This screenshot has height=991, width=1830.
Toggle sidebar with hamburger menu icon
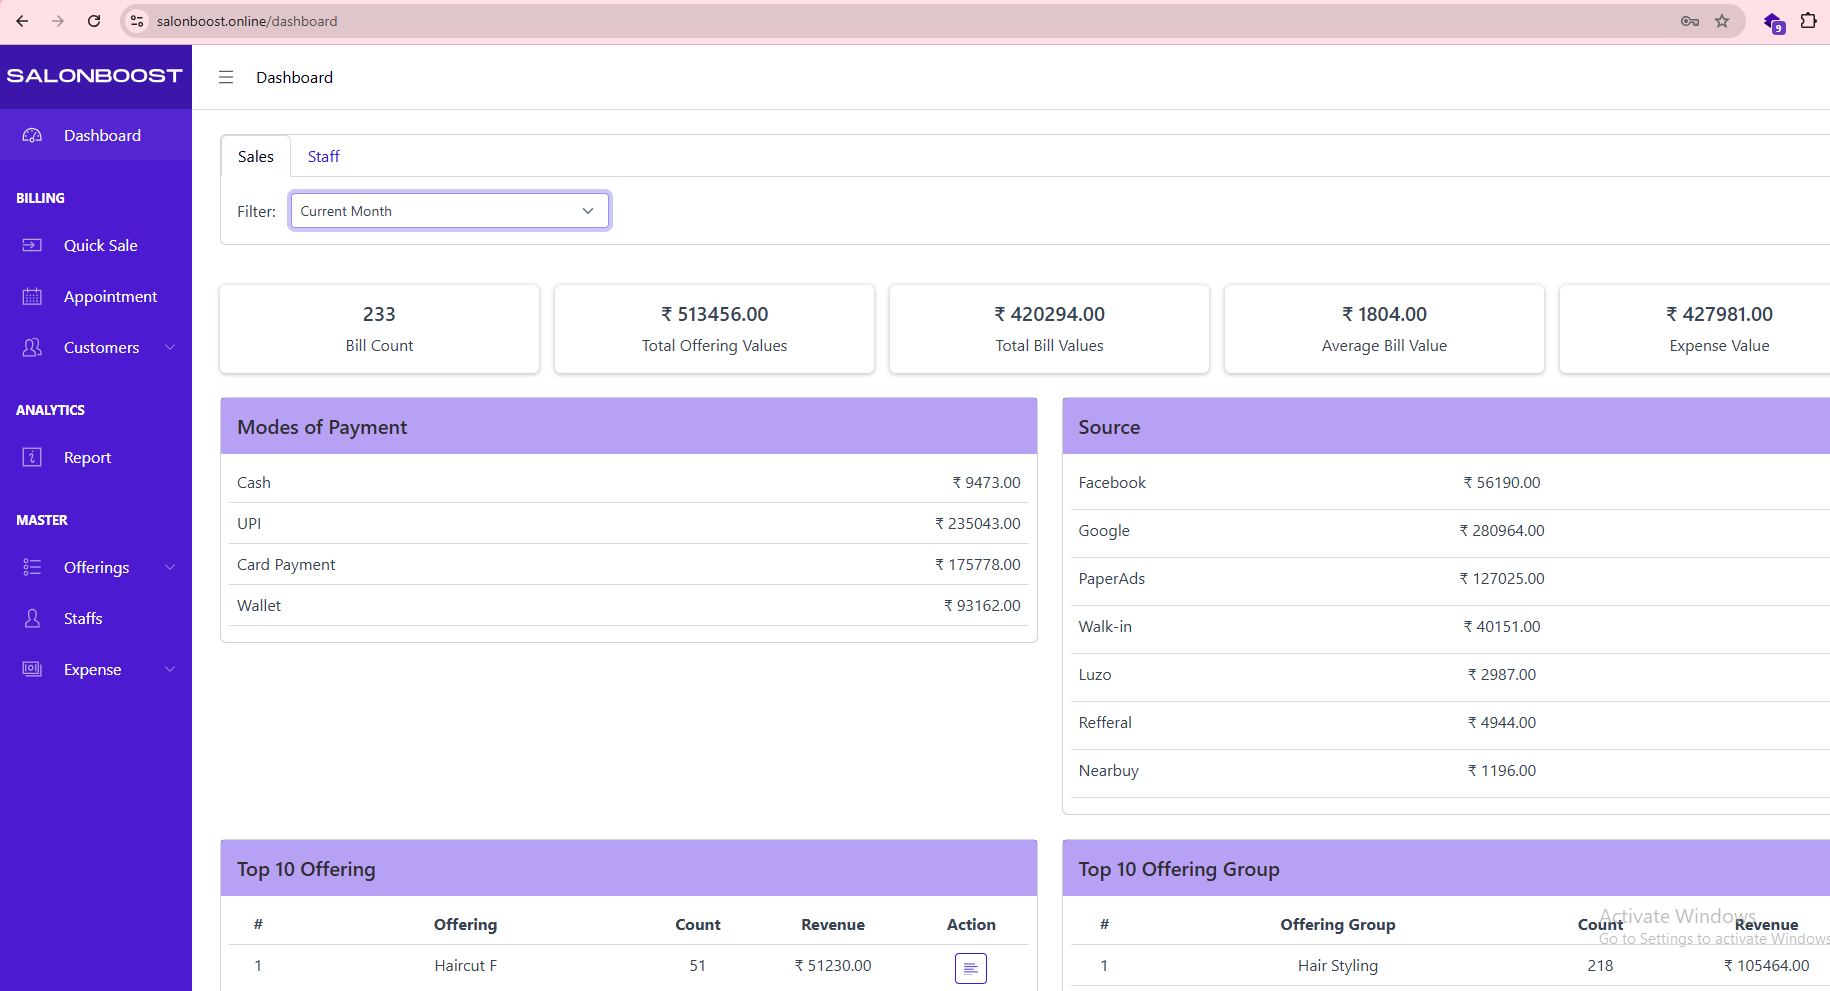click(x=226, y=77)
